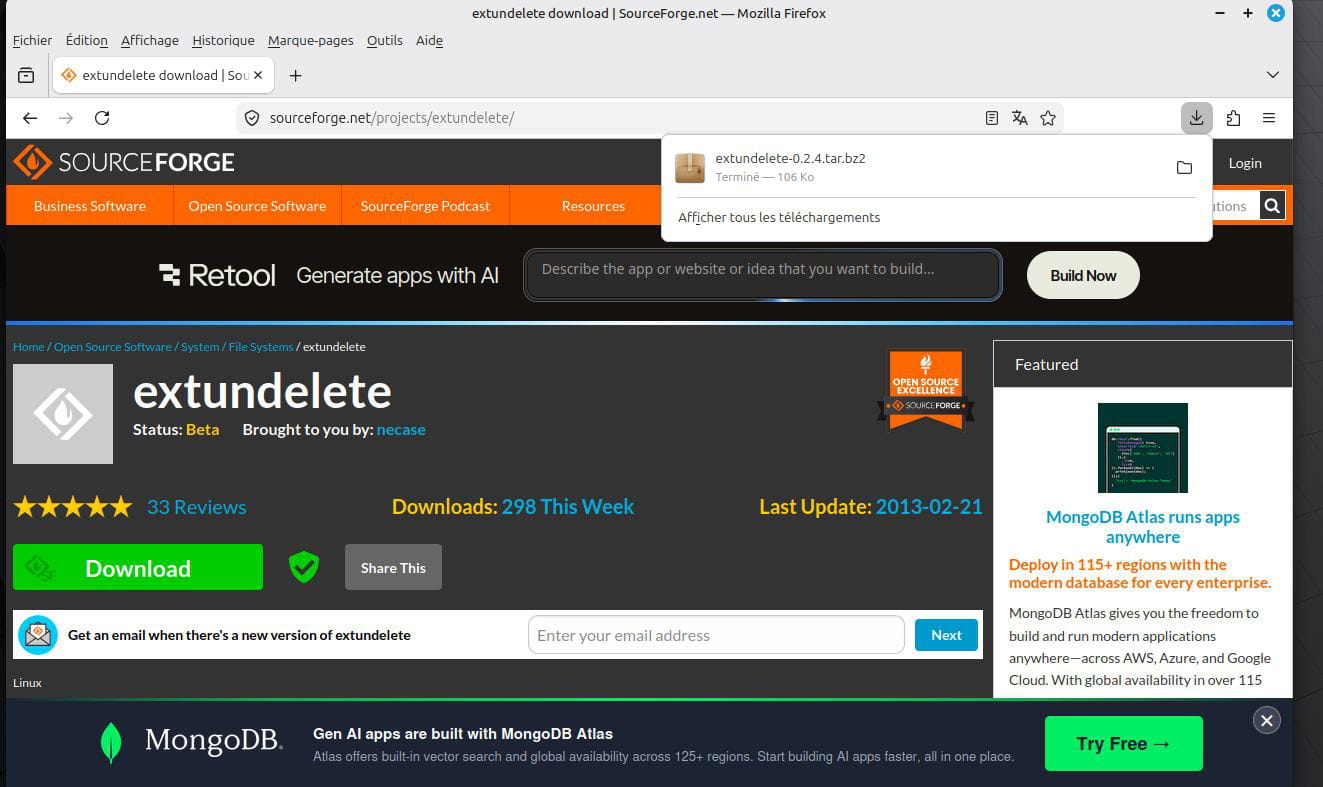
Task: Open MongoDB Atlas runs apps anywhere link
Action: pyautogui.click(x=1143, y=527)
